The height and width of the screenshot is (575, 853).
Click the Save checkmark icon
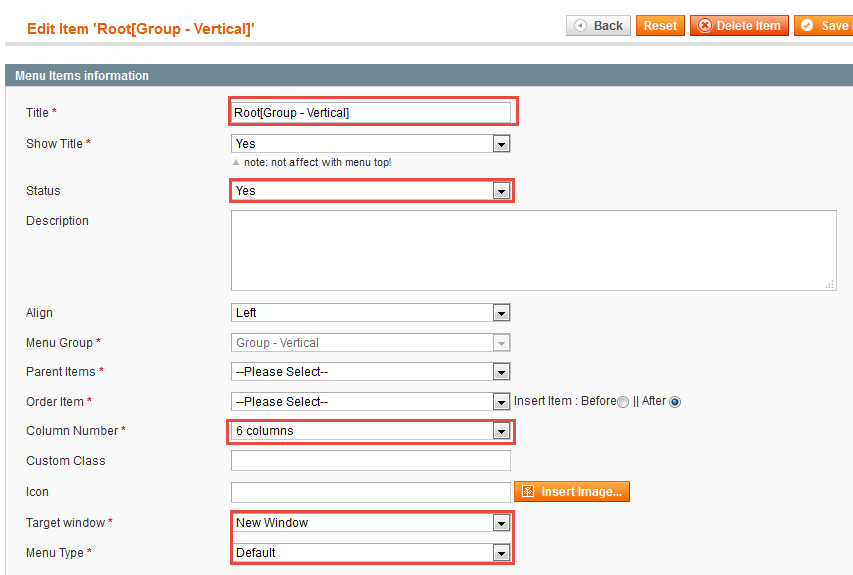click(x=807, y=26)
